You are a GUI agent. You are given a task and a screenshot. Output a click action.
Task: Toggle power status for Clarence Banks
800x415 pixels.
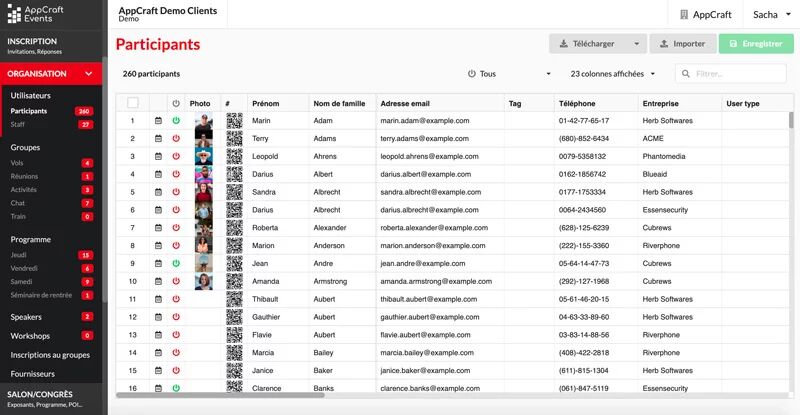(x=176, y=388)
